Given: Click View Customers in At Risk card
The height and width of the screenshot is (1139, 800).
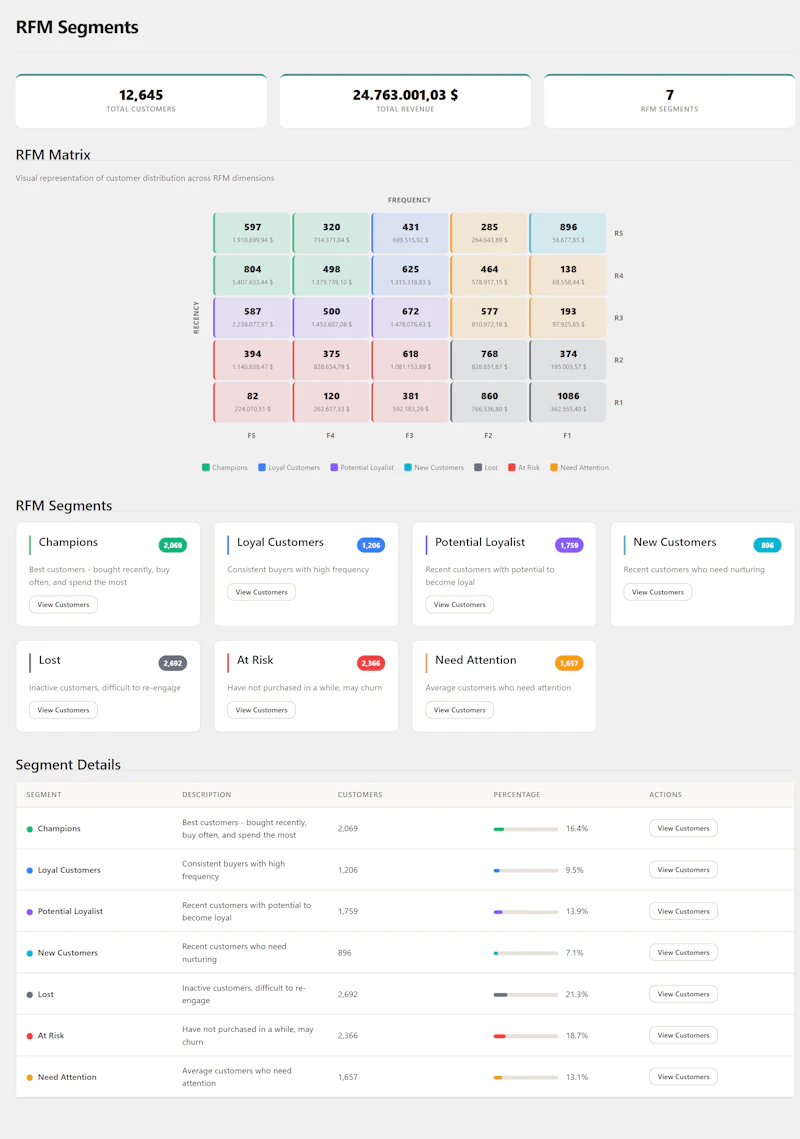Looking at the screenshot, I should 262,710.
